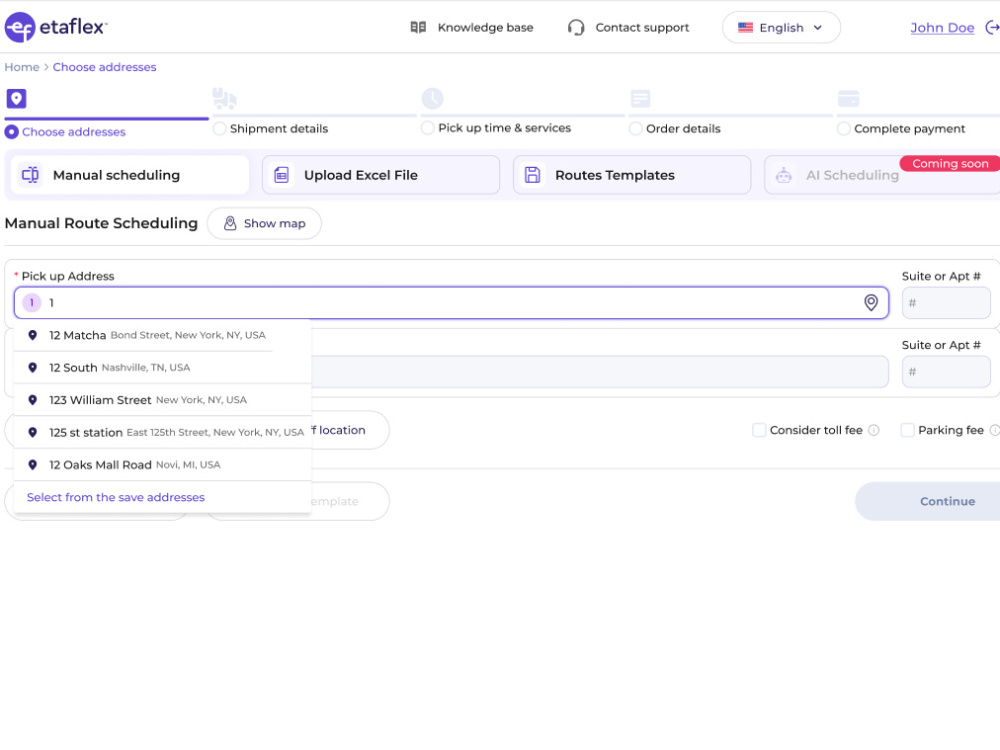Click the Routes Templates save icon
The height and width of the screenshot is (750, 1000).
(x=533, y=175)
